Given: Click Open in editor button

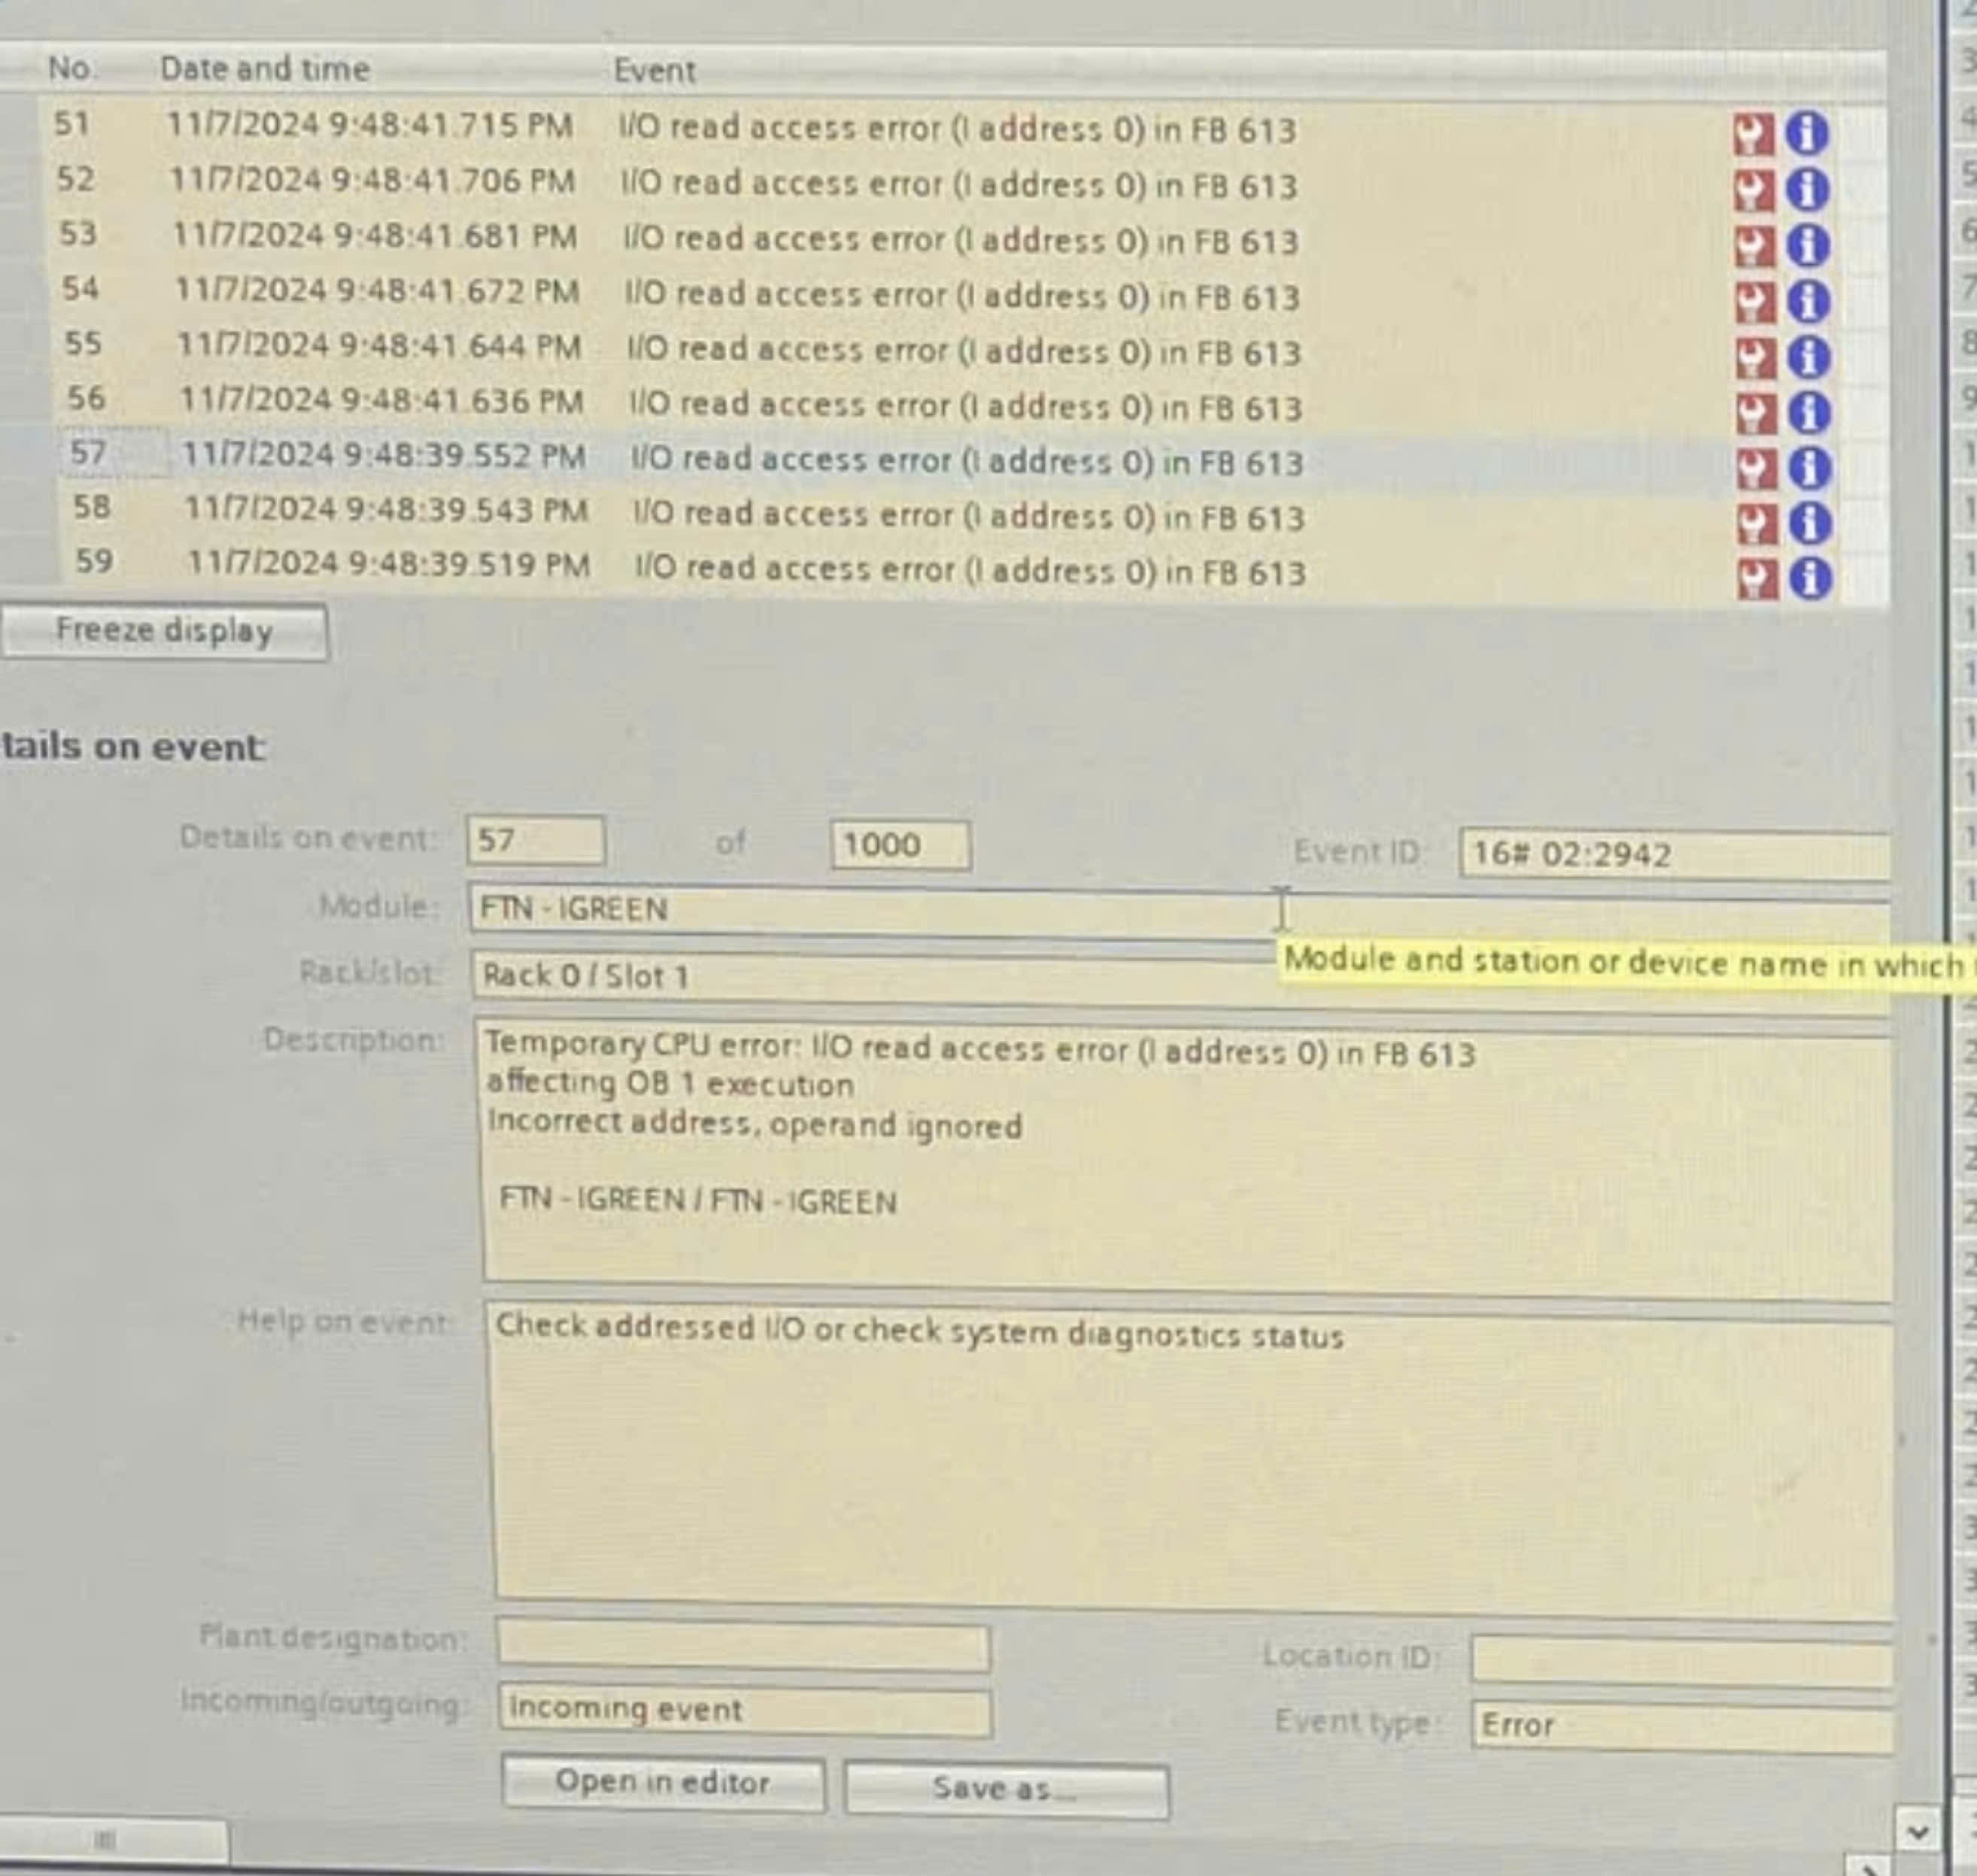Looking at the screenshot, I should tap(663, 1782).
